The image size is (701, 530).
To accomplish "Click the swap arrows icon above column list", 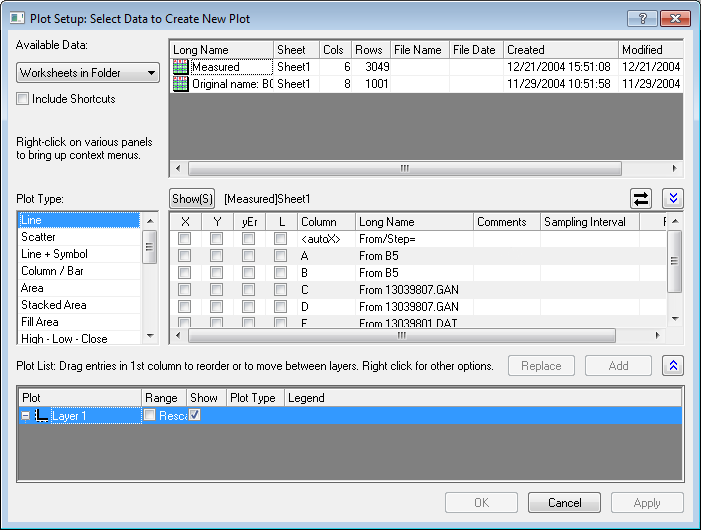I will [x=641, y=199].
